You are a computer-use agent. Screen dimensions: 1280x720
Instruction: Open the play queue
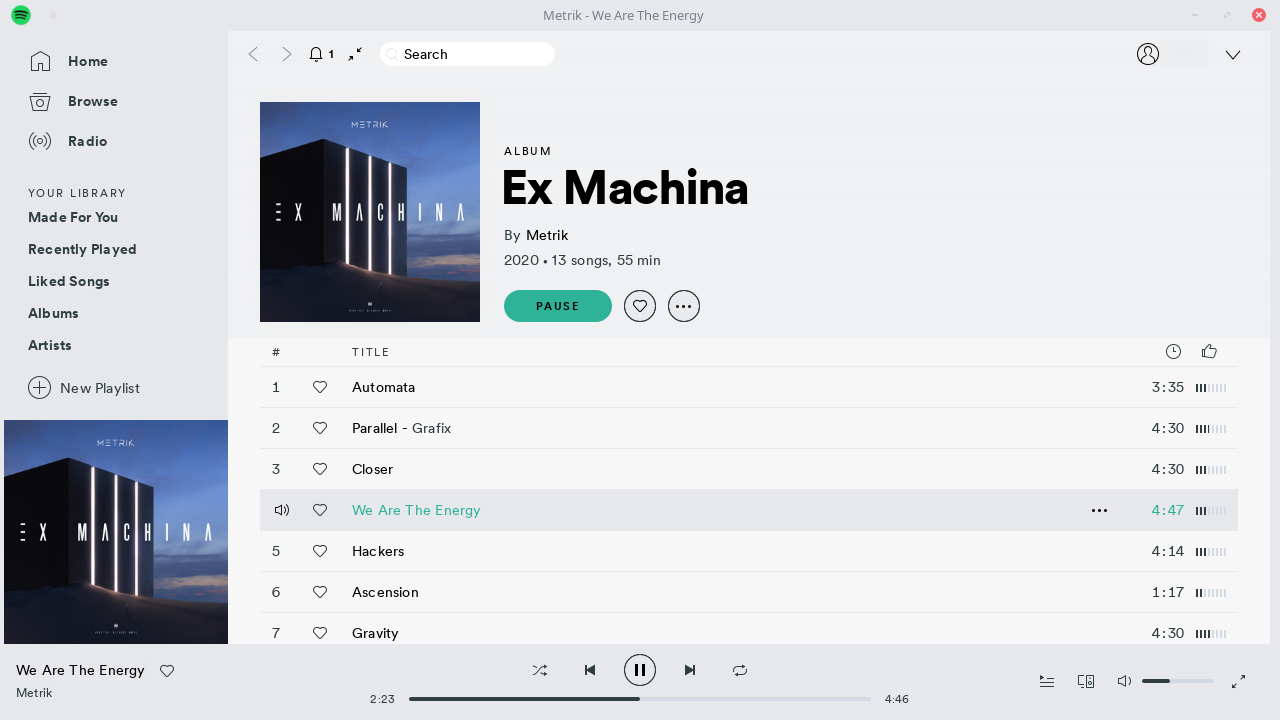click(1047, 681)
